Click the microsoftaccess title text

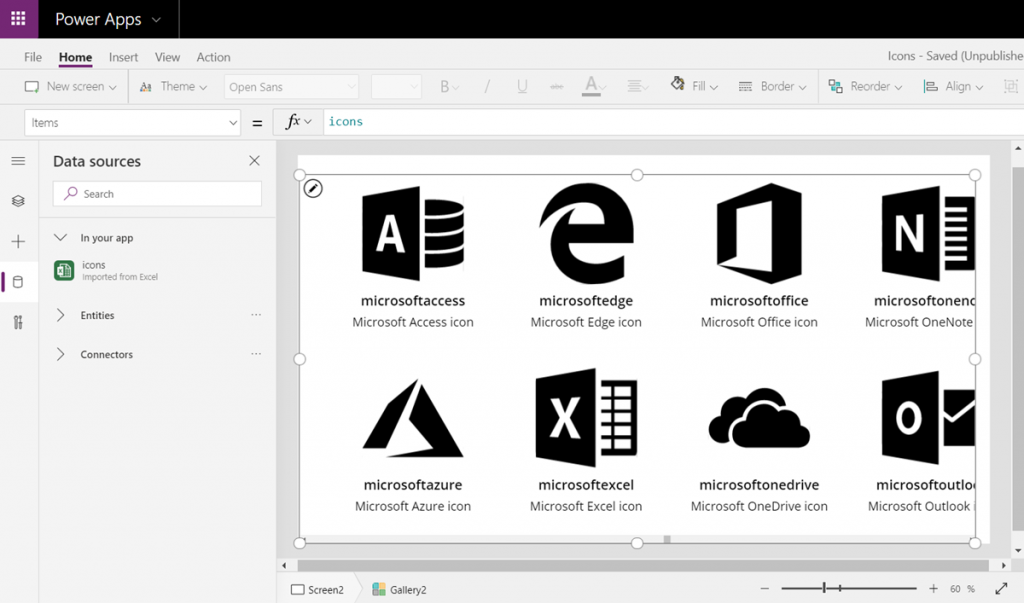413,301
